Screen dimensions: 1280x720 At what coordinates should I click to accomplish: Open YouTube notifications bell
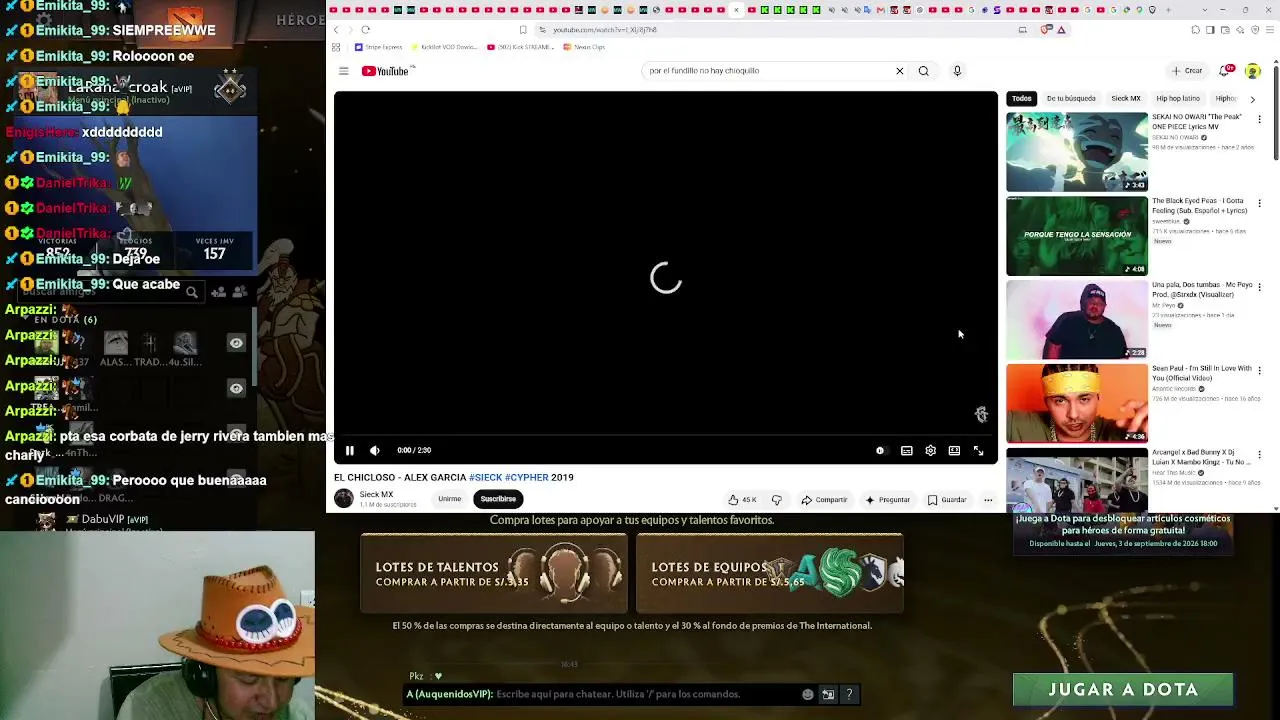1225,71
